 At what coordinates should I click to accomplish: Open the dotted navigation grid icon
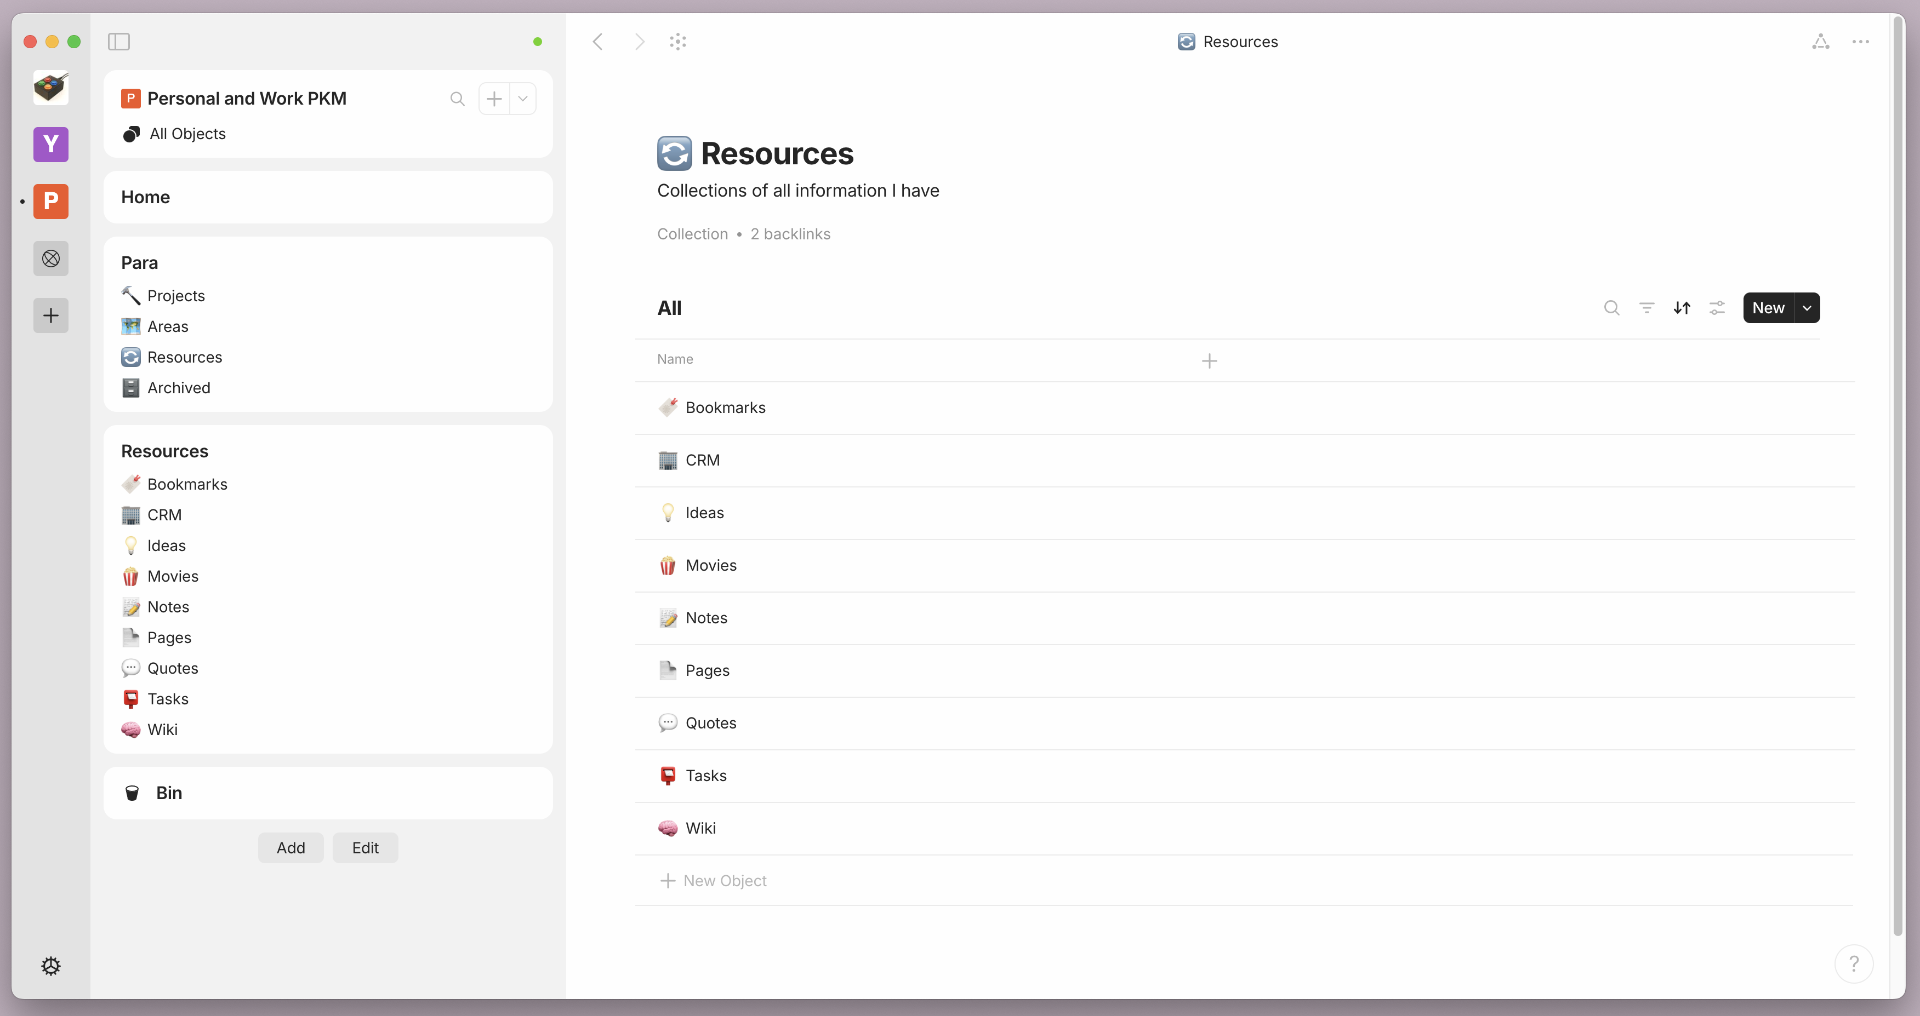pos(678,41)
